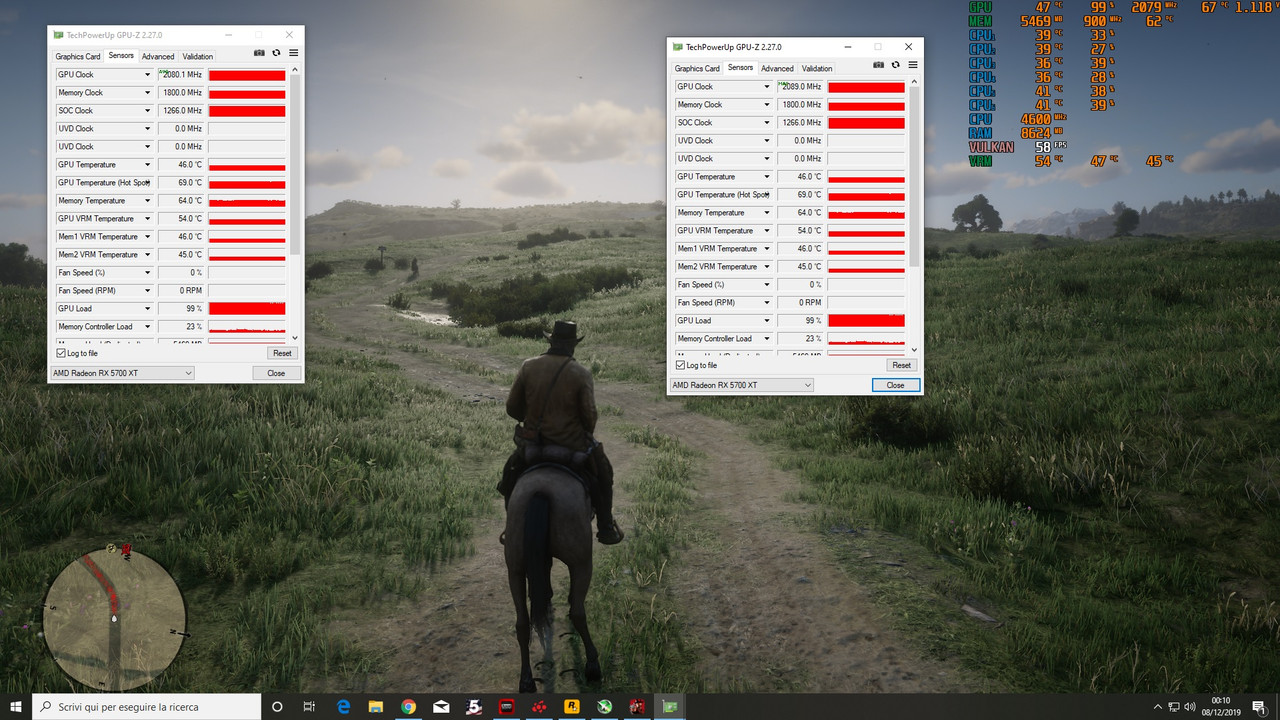Click Close button in right GPU-Z window
This screenshot has width=1280, height=720.
click(x=895, y=385)
